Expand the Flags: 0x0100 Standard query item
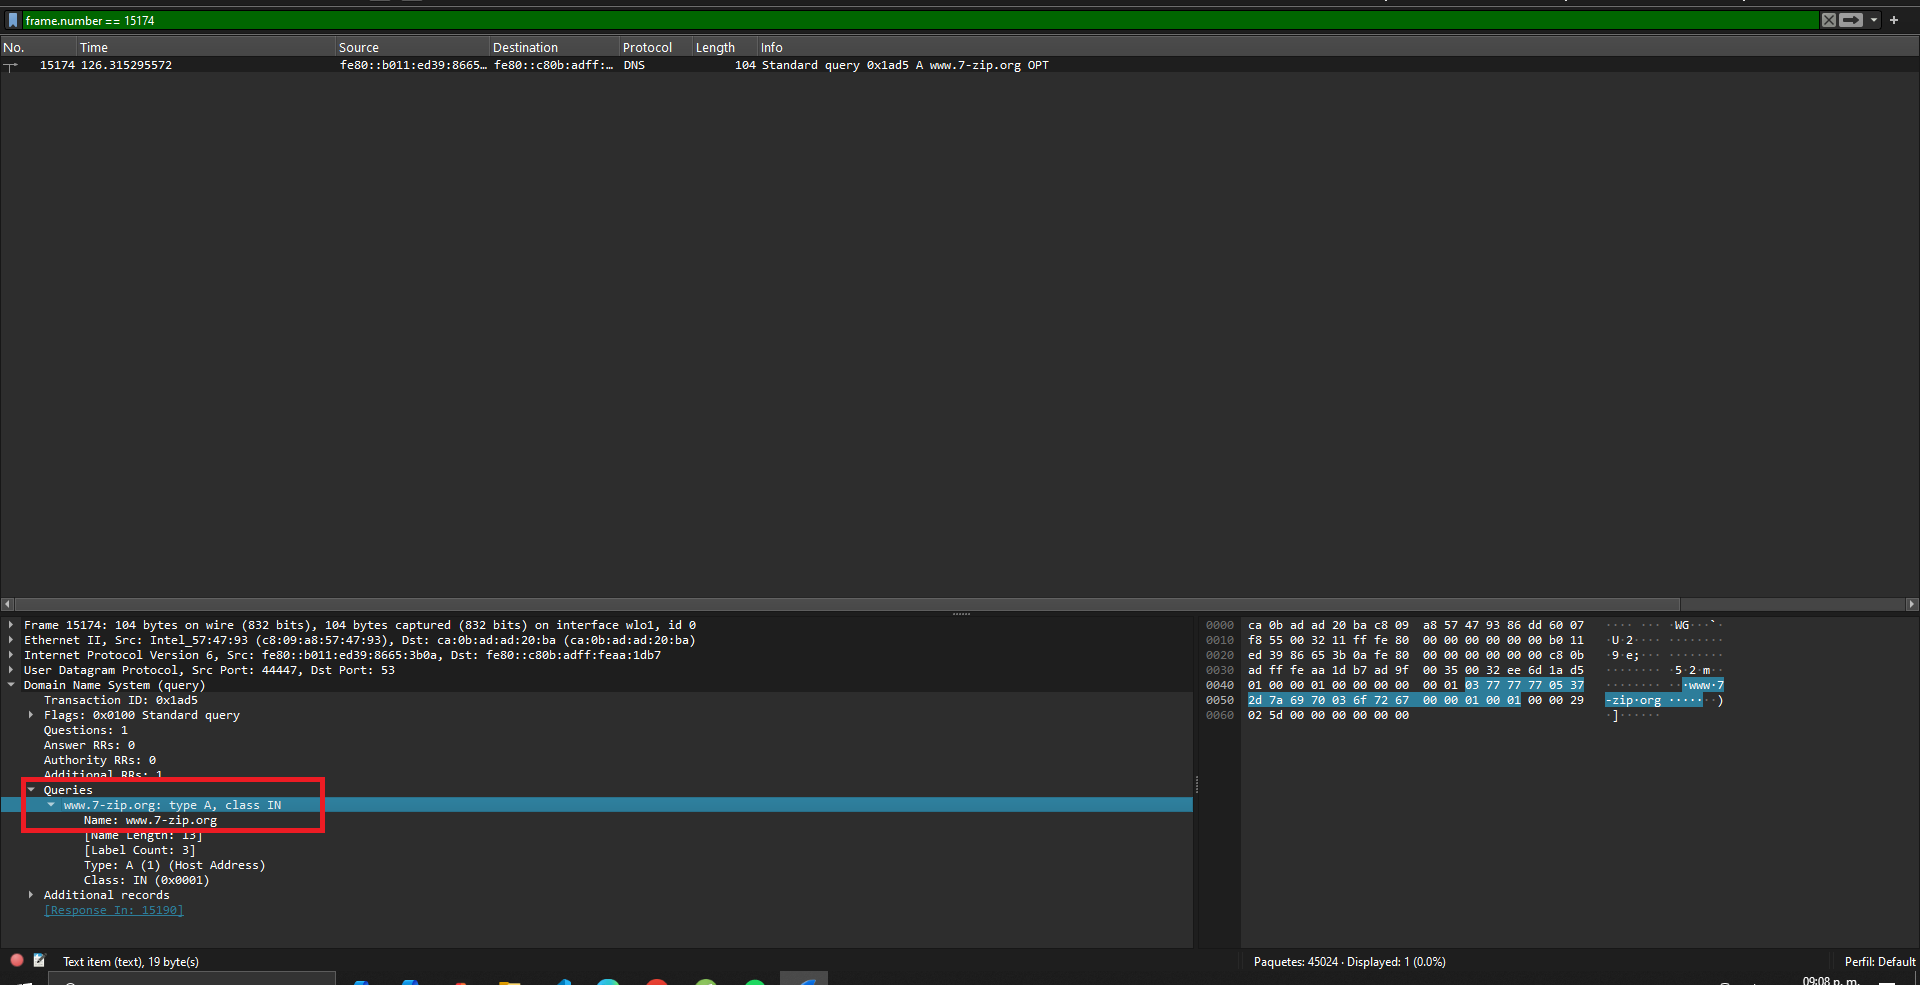Viewport: 1920px width, 985px height. 31,715
